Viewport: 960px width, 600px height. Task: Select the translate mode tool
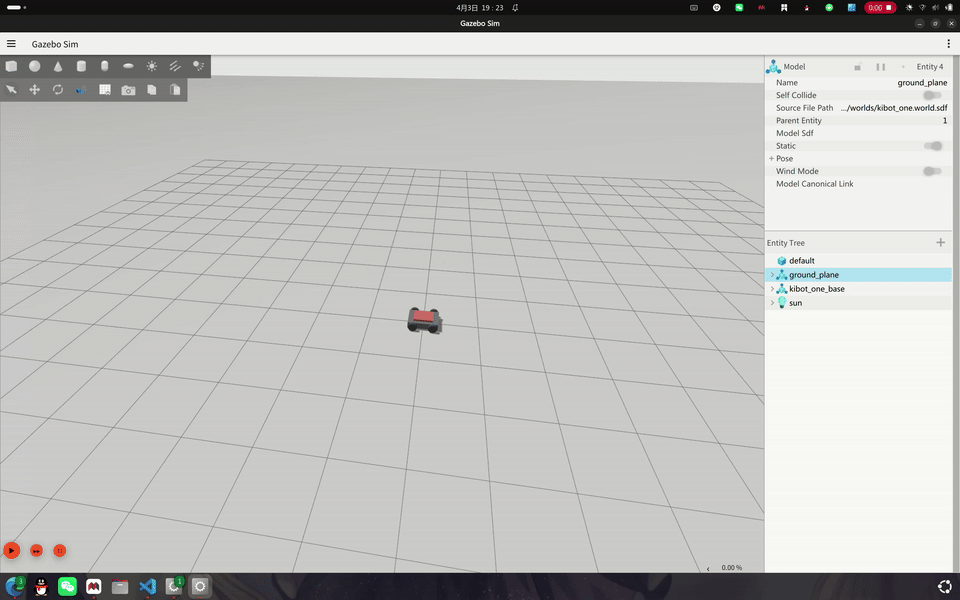pyautogui.click(x=35, y=90)
